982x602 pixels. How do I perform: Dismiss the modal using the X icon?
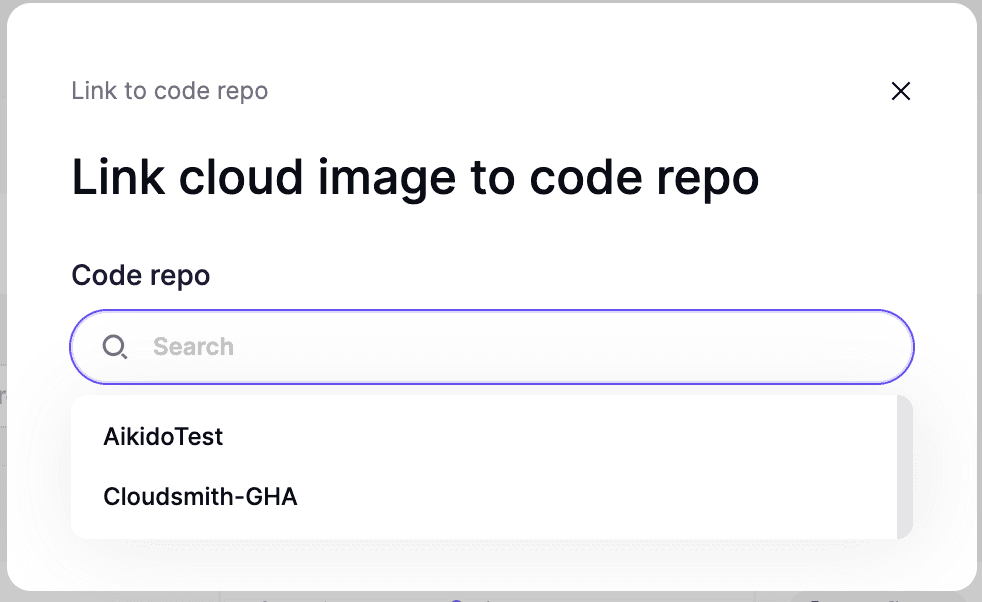tap(900, 92)
